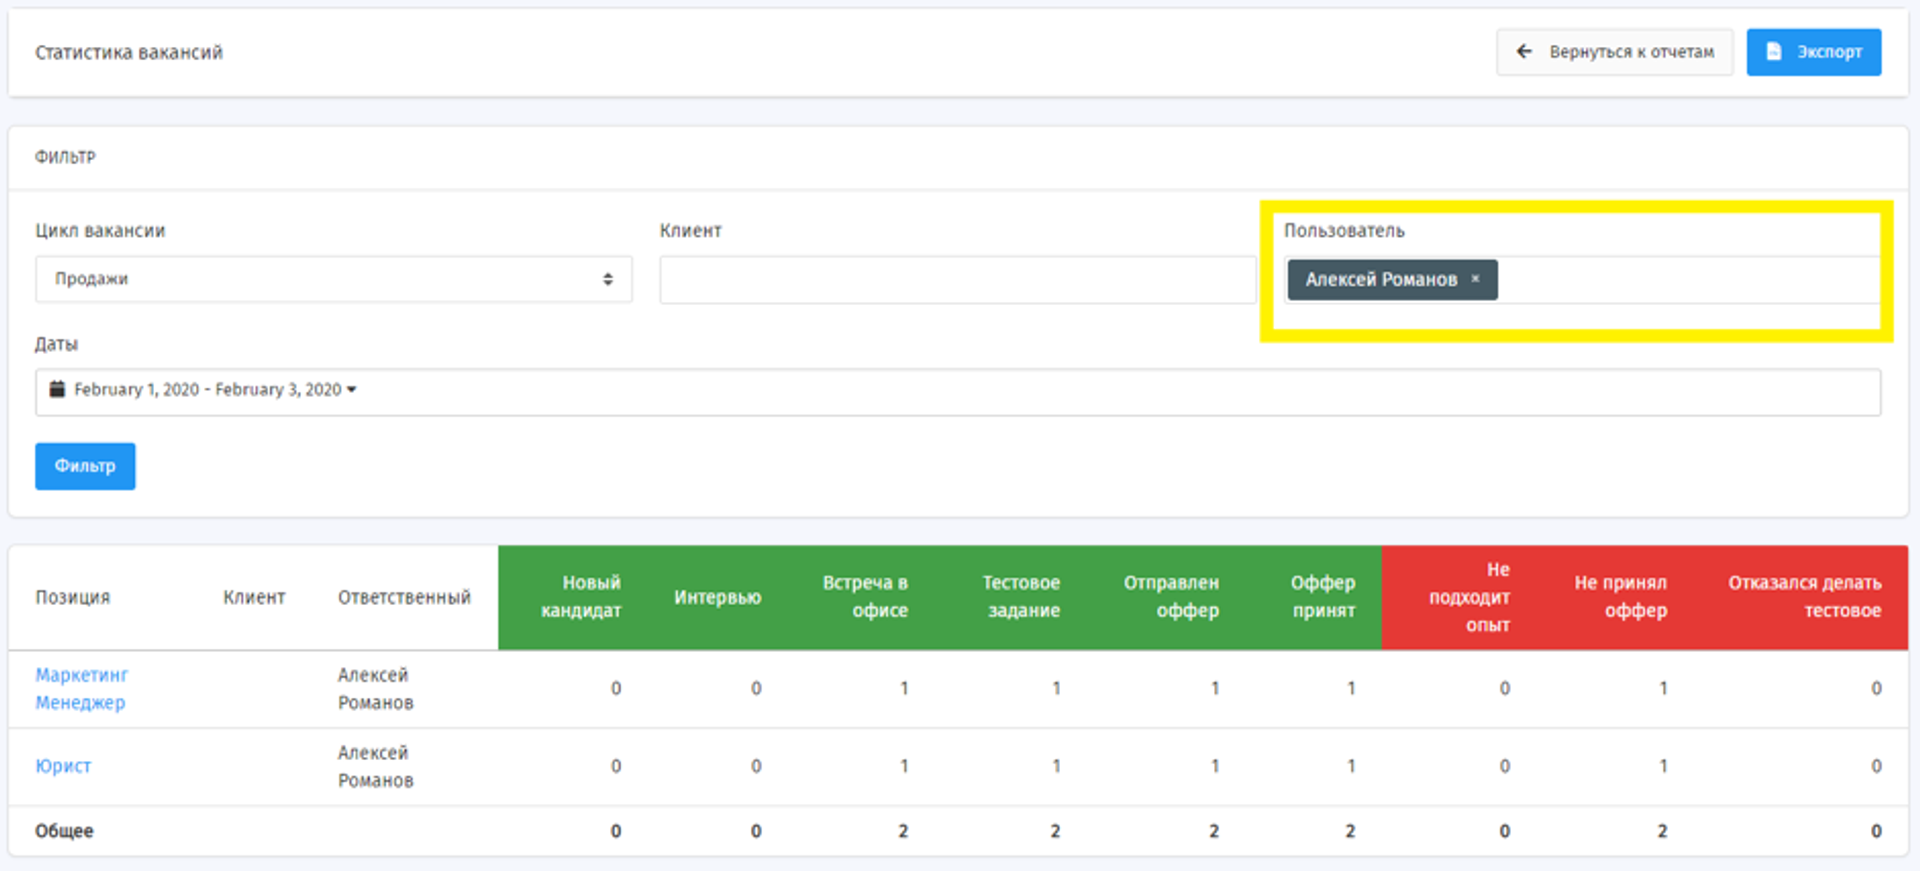This screenshot has height=871, width=1920.
Task: Click the calendar icon in the dates field
Action: (x=57, y=389)
